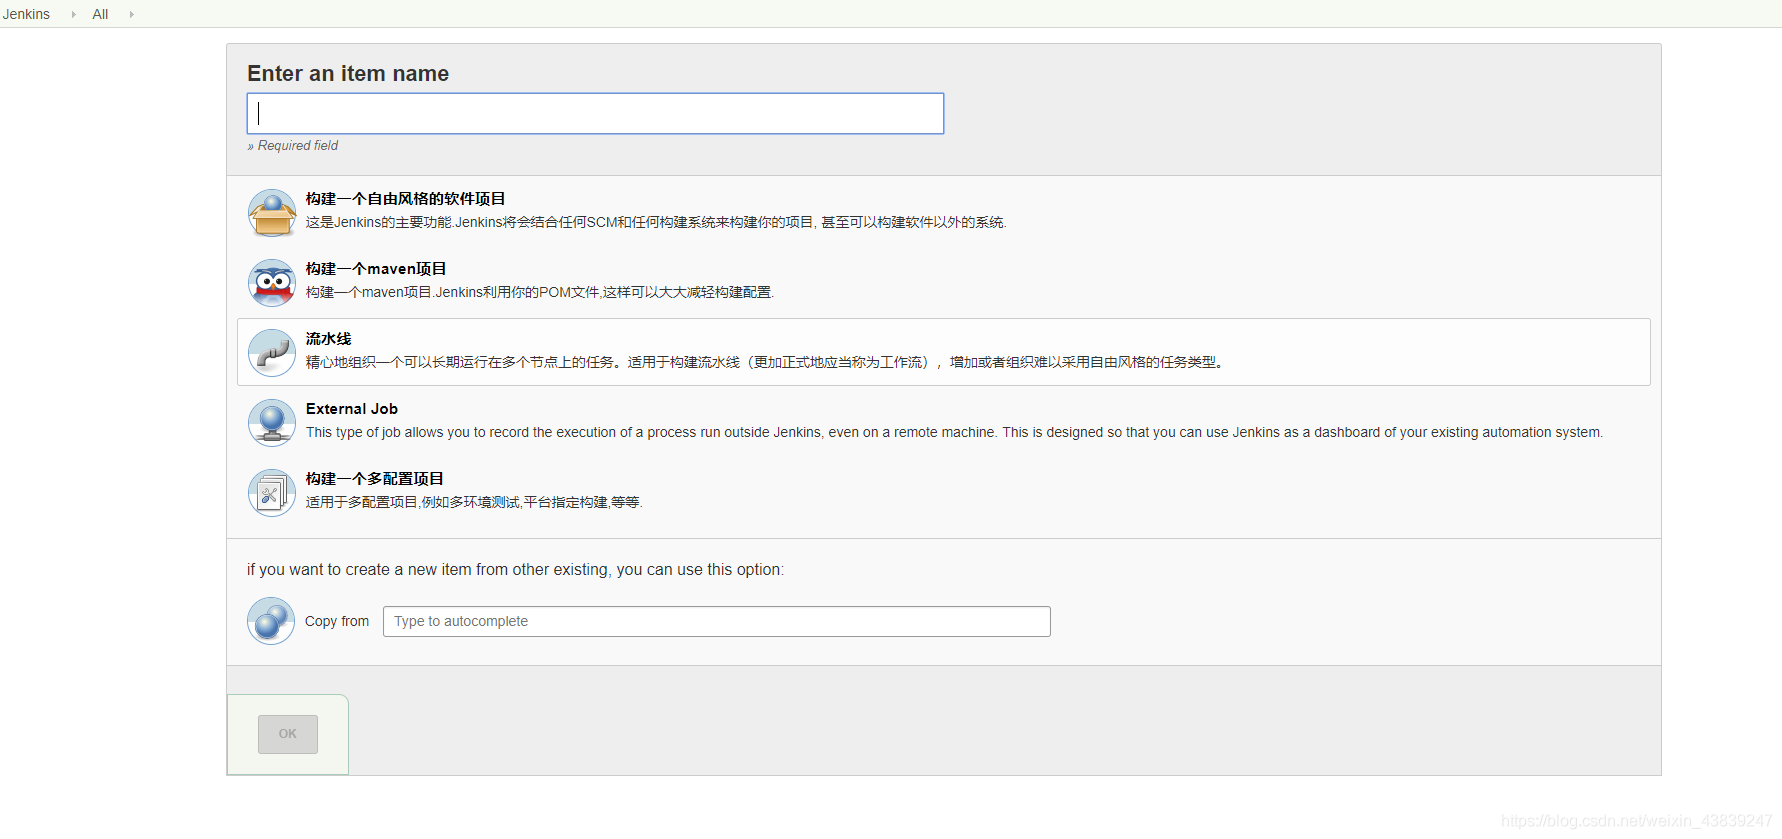
Task: Click the Required field hint
Action: 293,146
